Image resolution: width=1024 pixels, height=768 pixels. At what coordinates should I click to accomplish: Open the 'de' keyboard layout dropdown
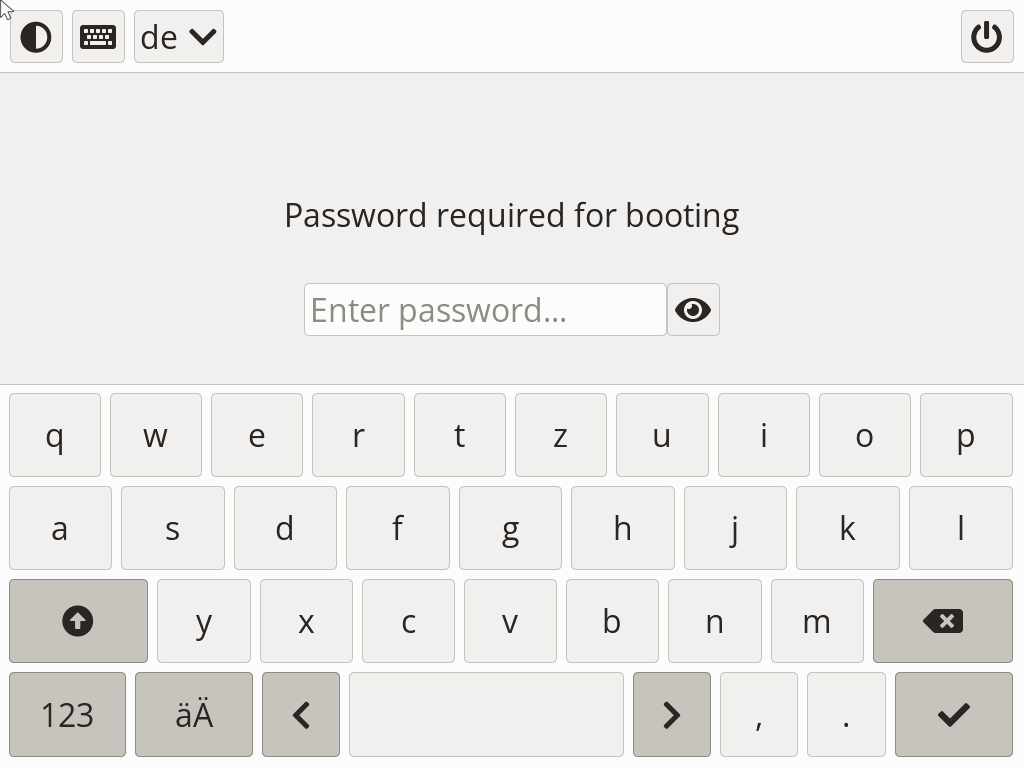[x=179, y=37]
